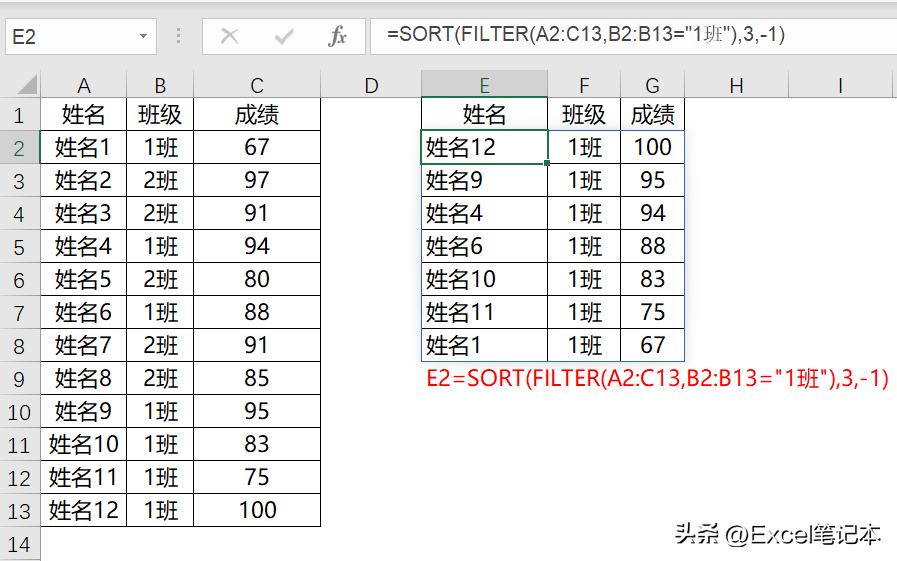Click cell A11 containing 姓名10

click(x=84, y=444)
